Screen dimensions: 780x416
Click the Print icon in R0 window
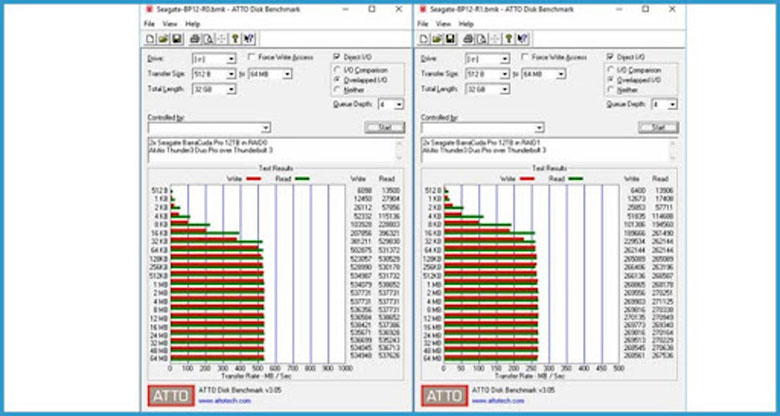coord(195,39)
